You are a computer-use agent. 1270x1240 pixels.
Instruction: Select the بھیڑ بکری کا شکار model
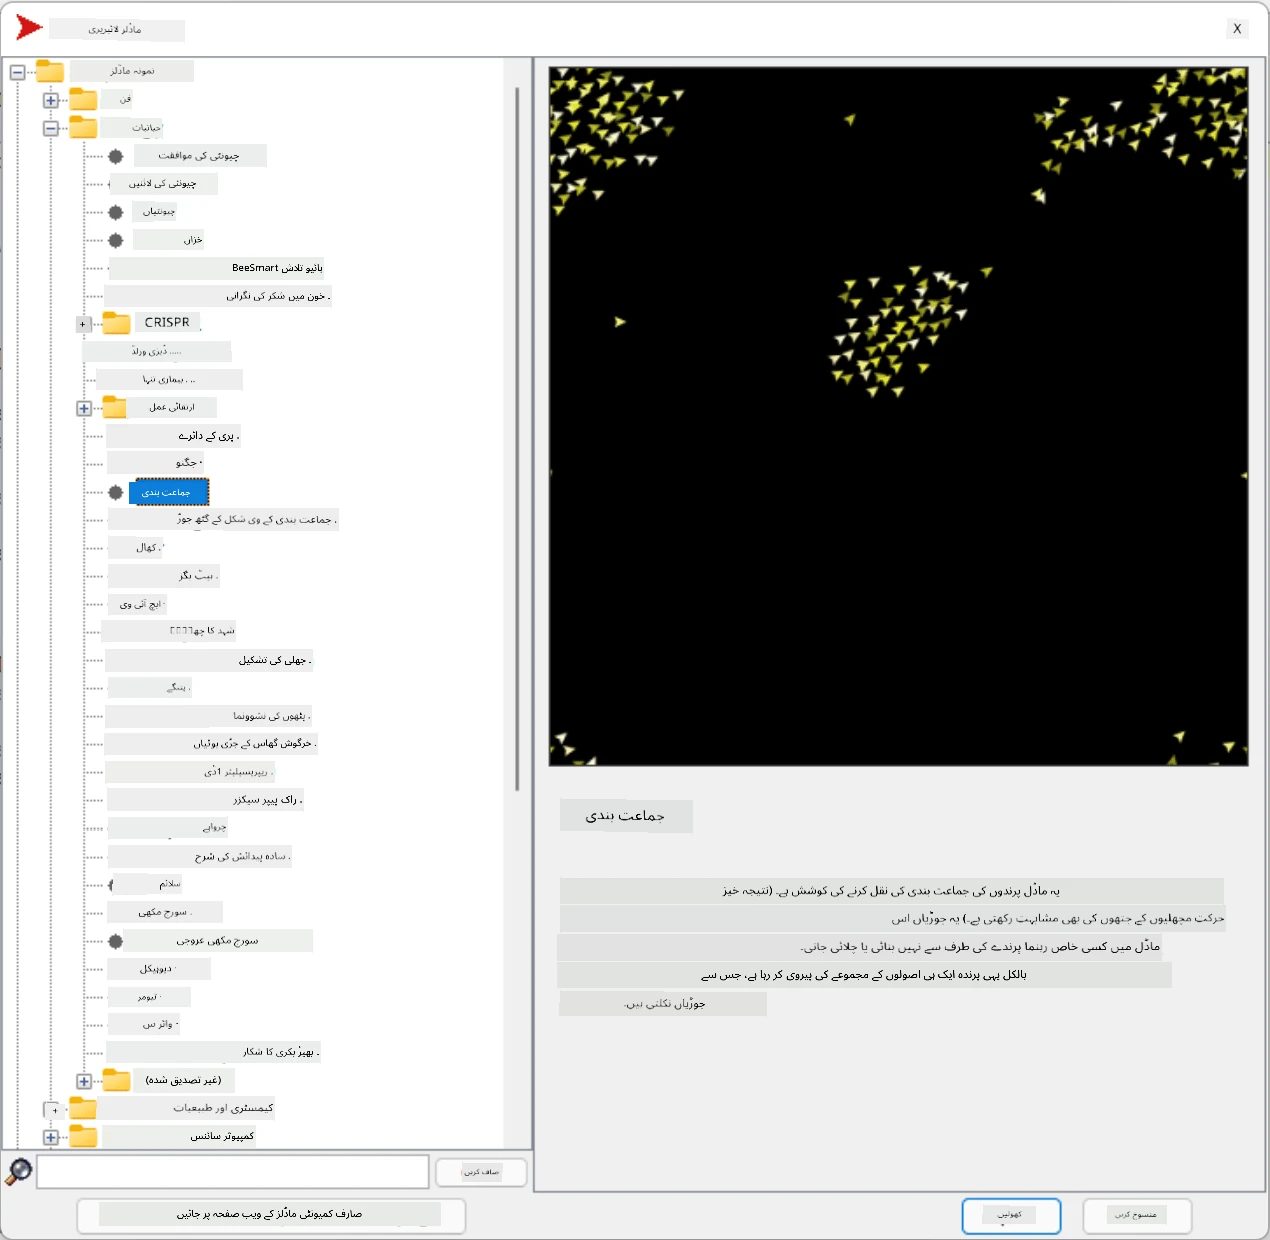click(214, 1052)
